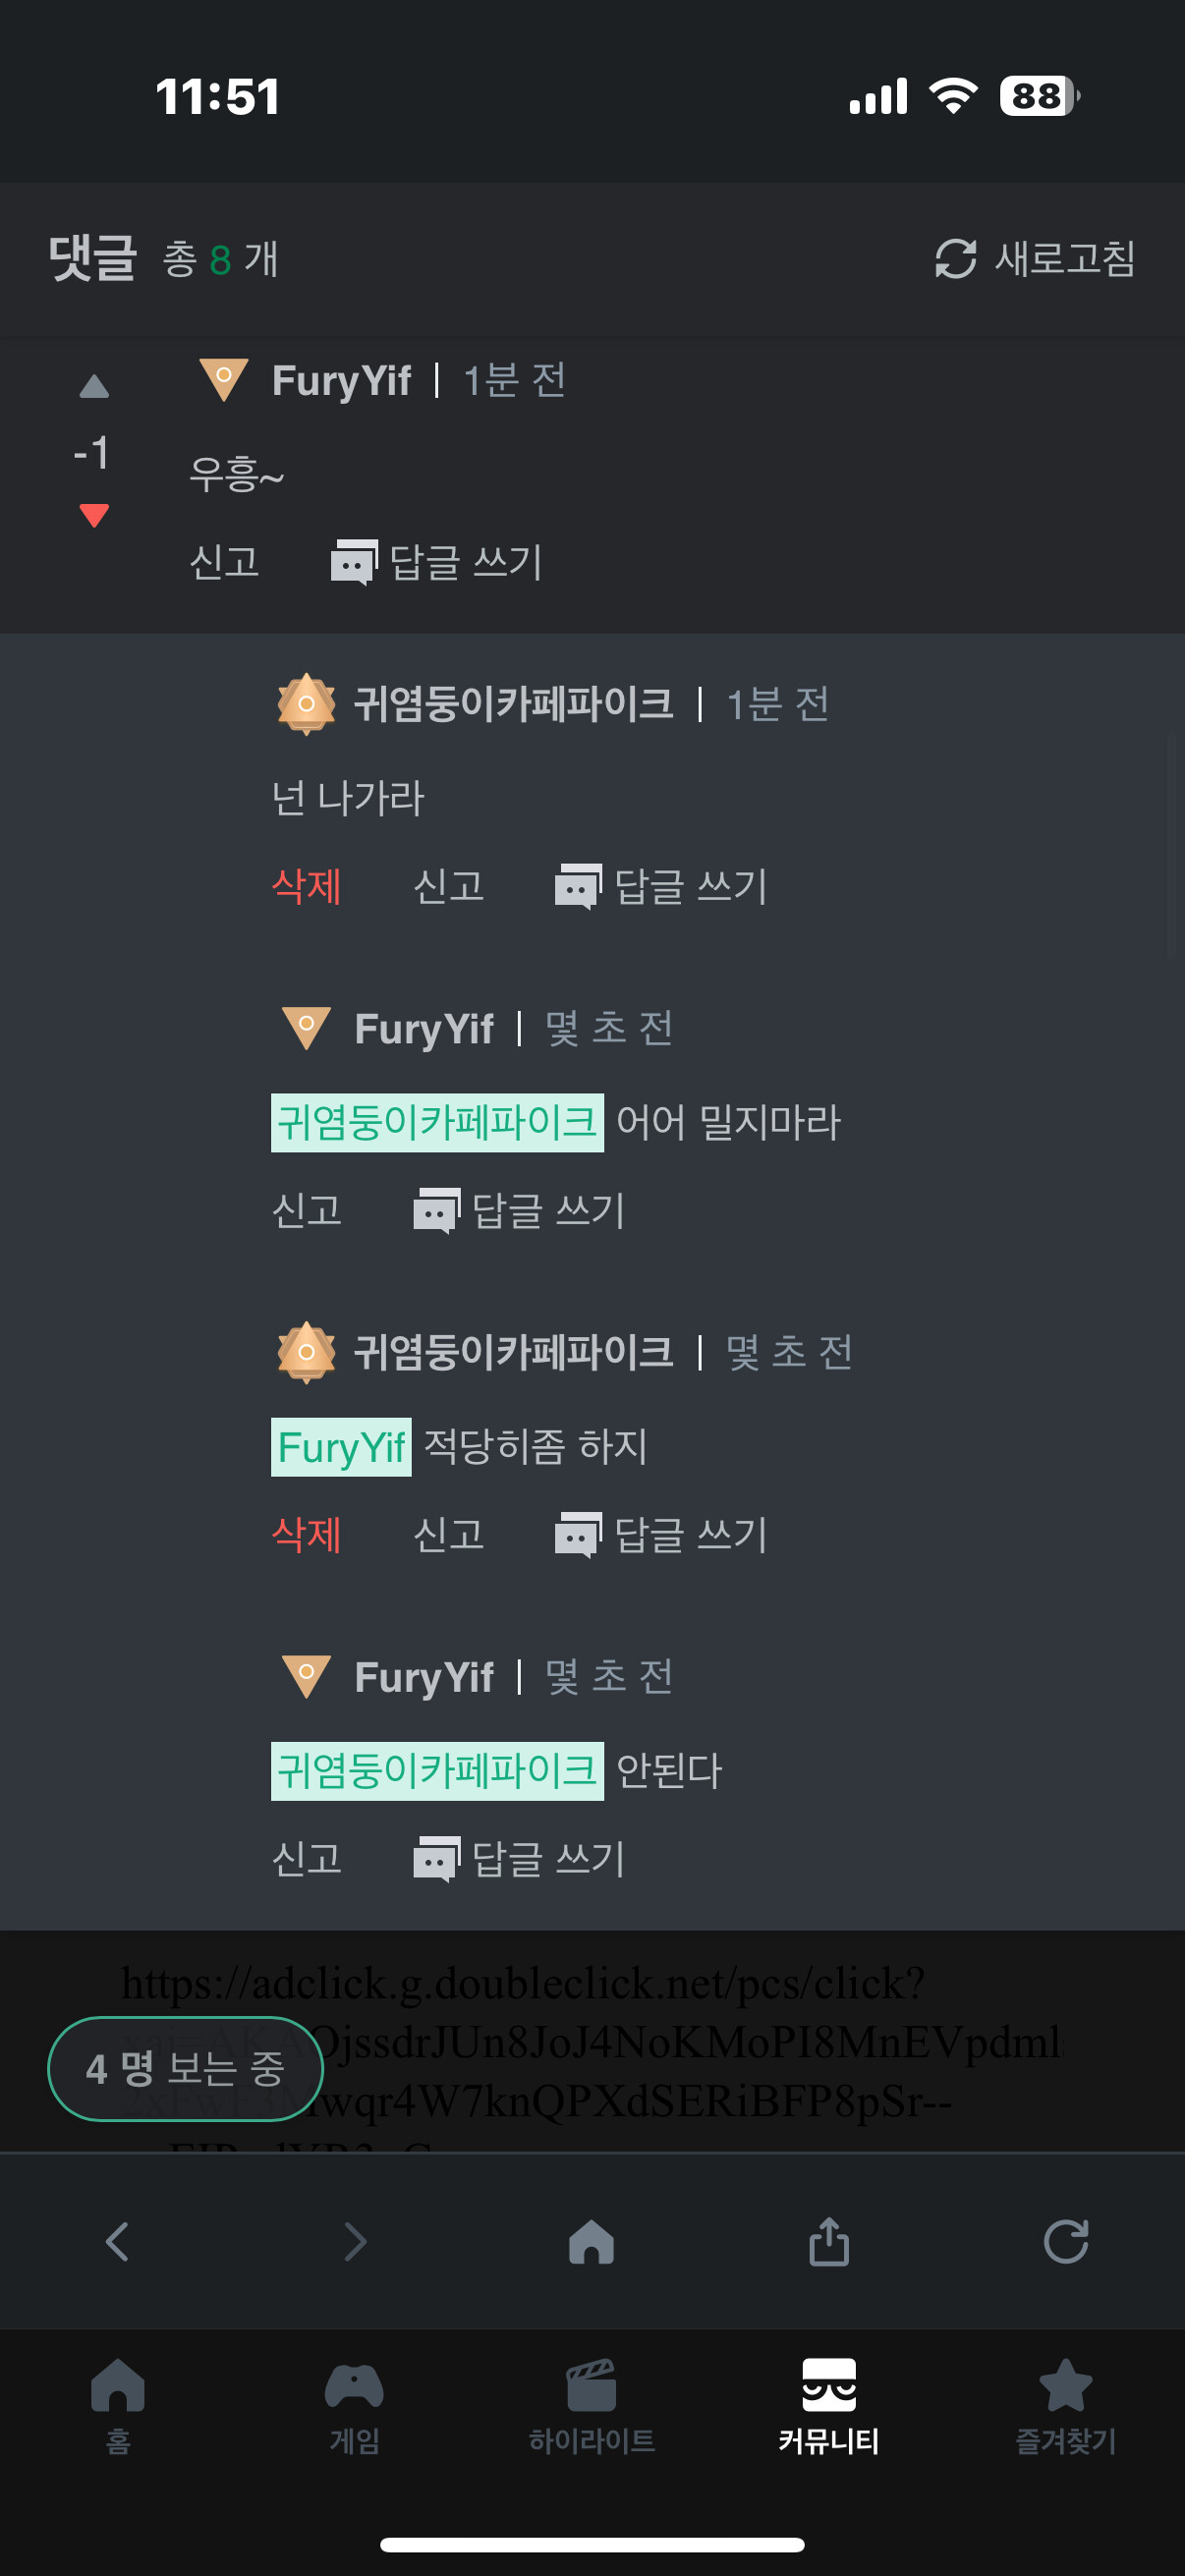Tap the share icon in browser bar

pos(829,2241)
